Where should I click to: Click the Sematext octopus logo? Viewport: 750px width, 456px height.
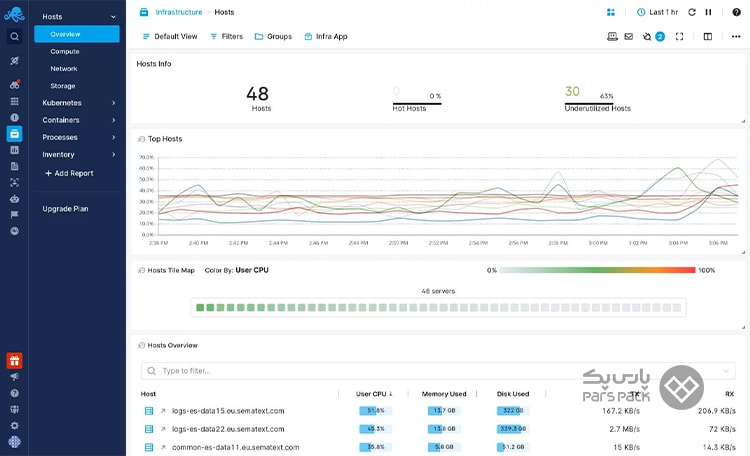[14, 14]
